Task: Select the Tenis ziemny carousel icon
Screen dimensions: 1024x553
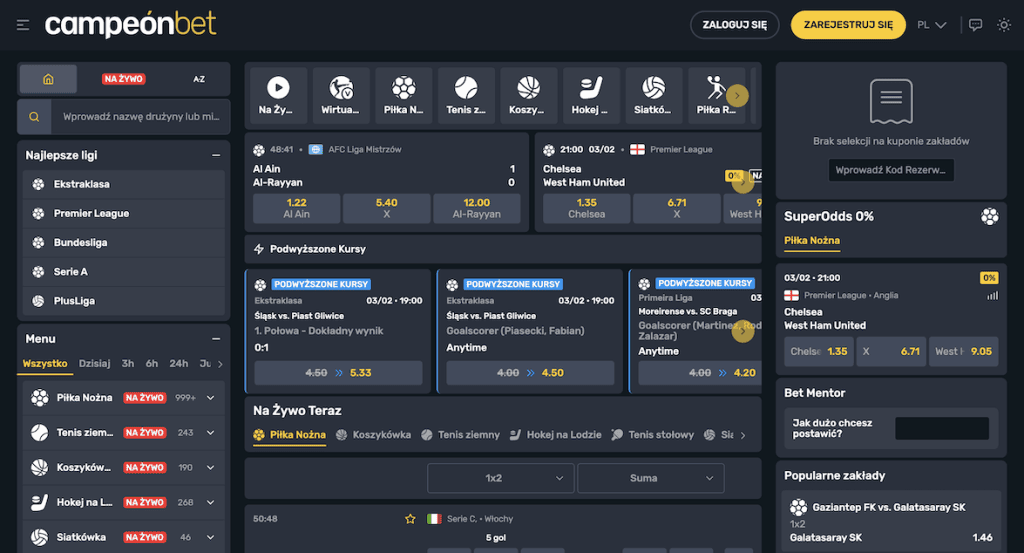Action: (x=466, y=87)
